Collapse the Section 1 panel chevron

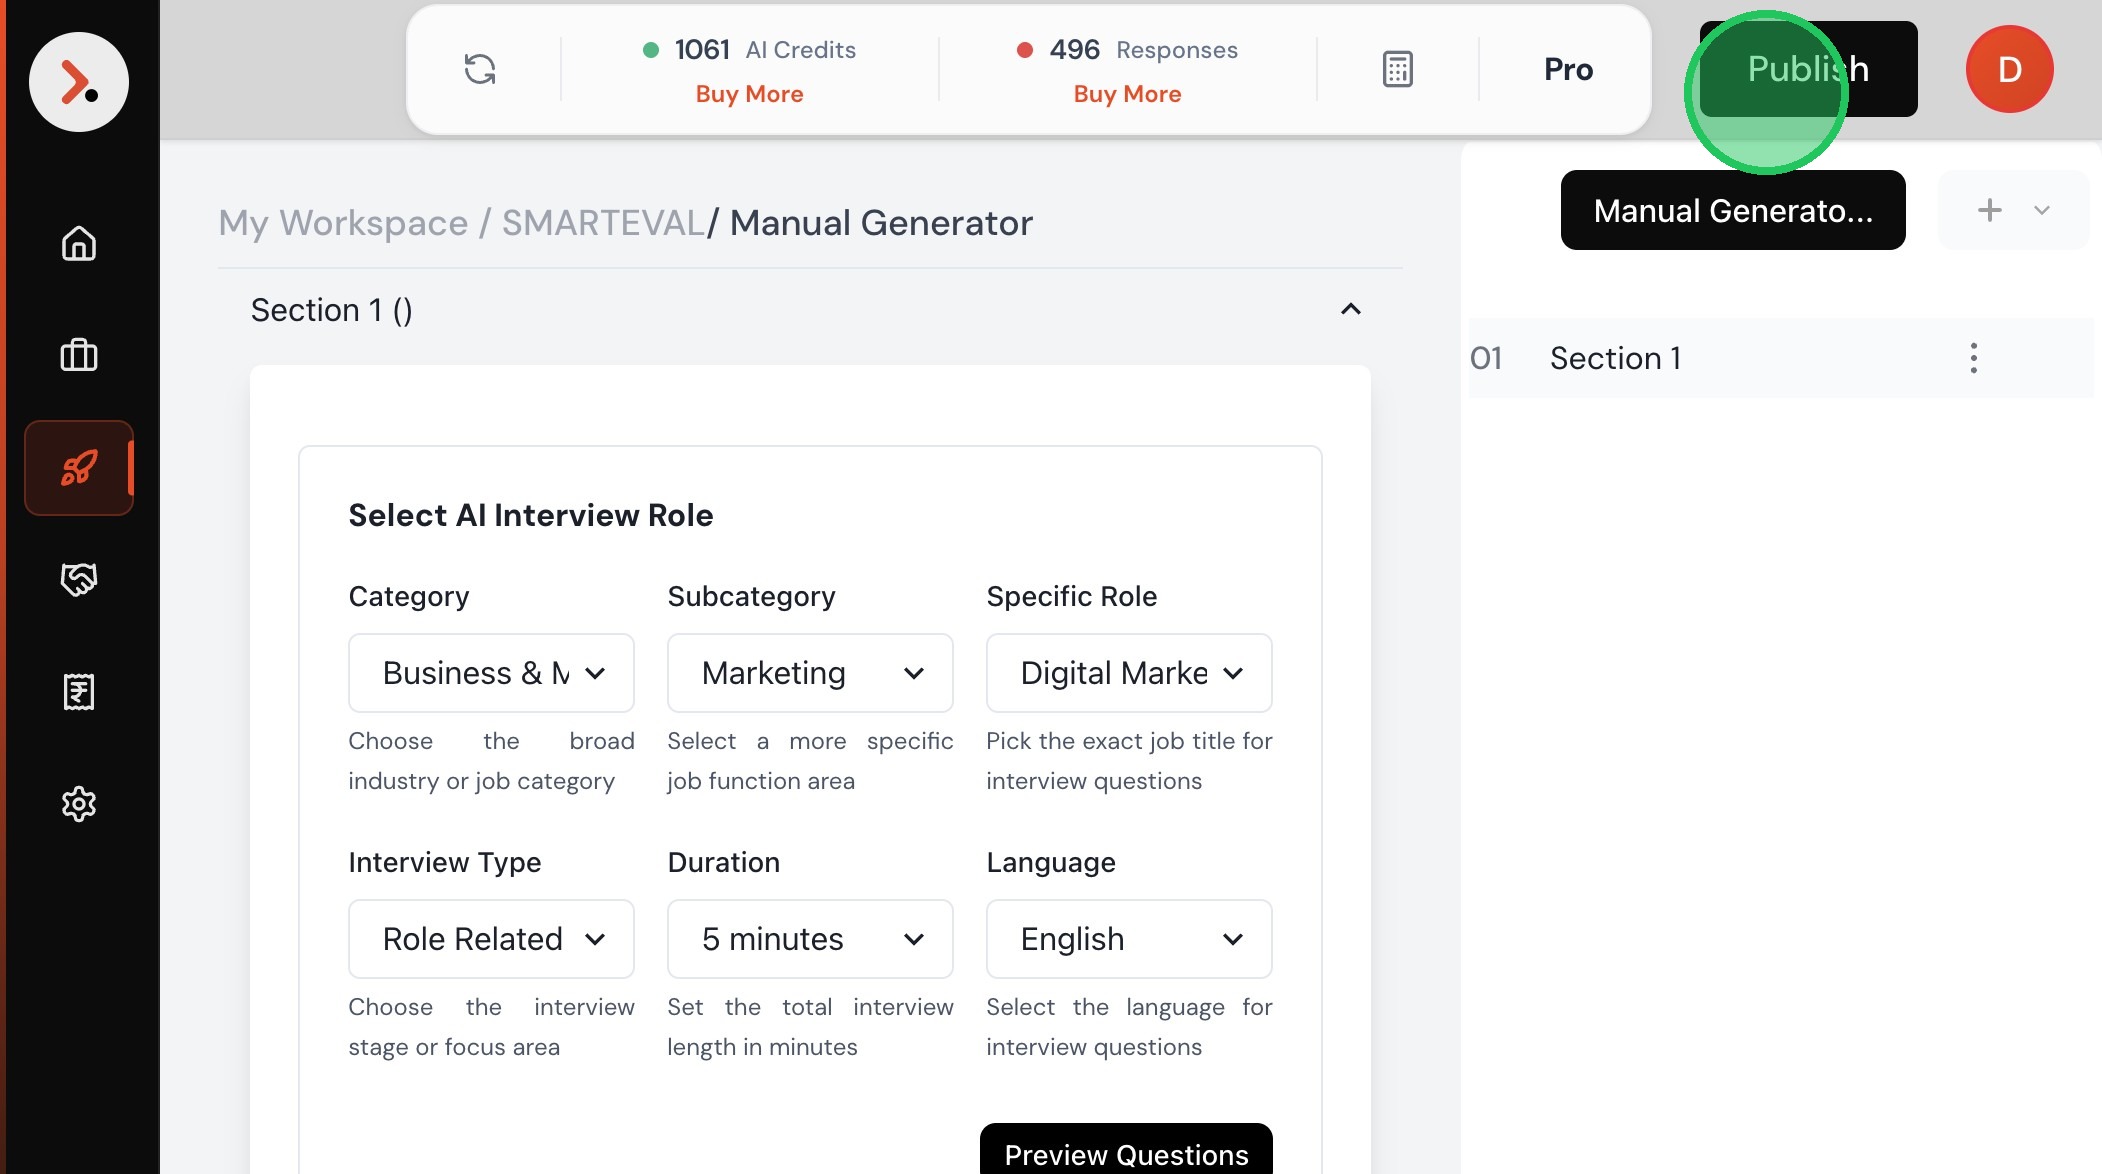tap(1350, 309)
